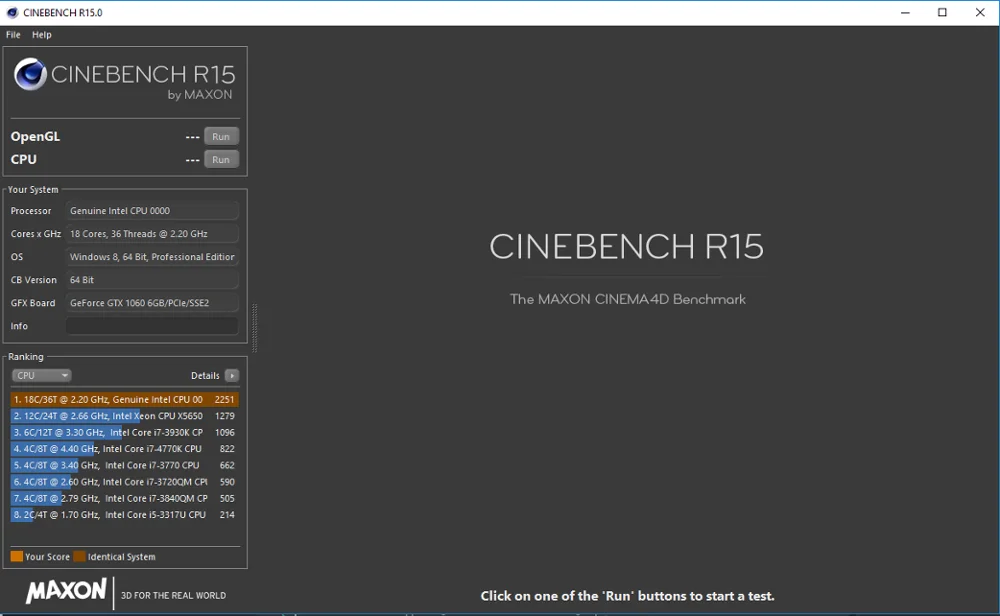Click the score 2251 in ranking list

[224, 399]
